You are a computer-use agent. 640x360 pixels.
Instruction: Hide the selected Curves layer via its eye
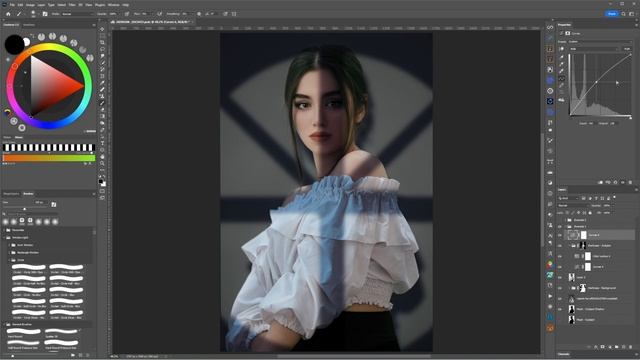(x=560, y=235)
